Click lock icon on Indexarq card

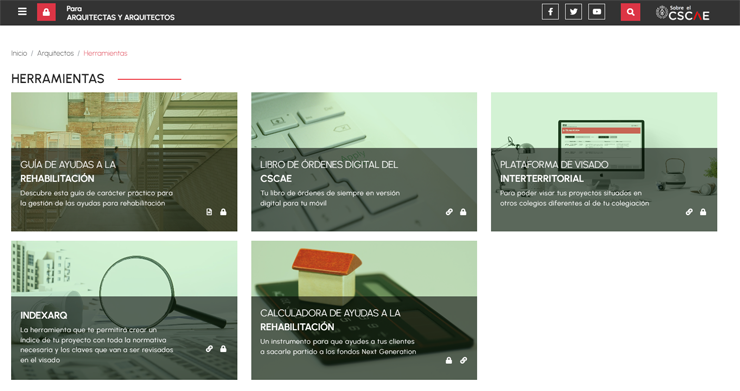click(x=223, y=349)
